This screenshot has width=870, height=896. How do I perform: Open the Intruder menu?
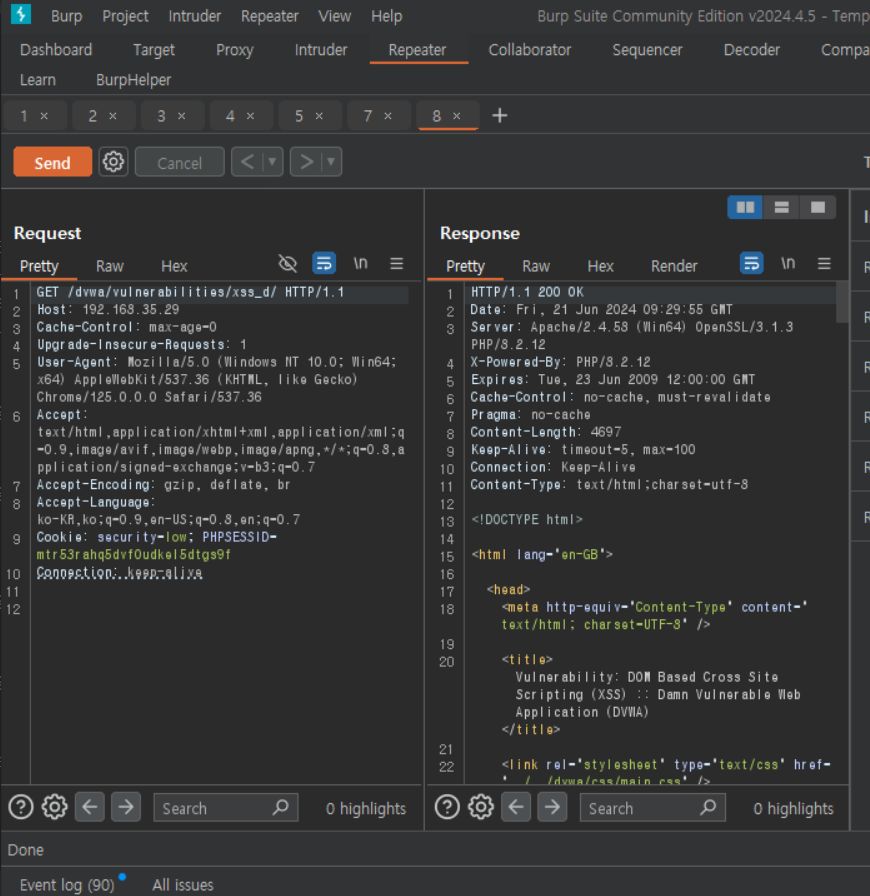pyautogui.click(x=194, y=16)
